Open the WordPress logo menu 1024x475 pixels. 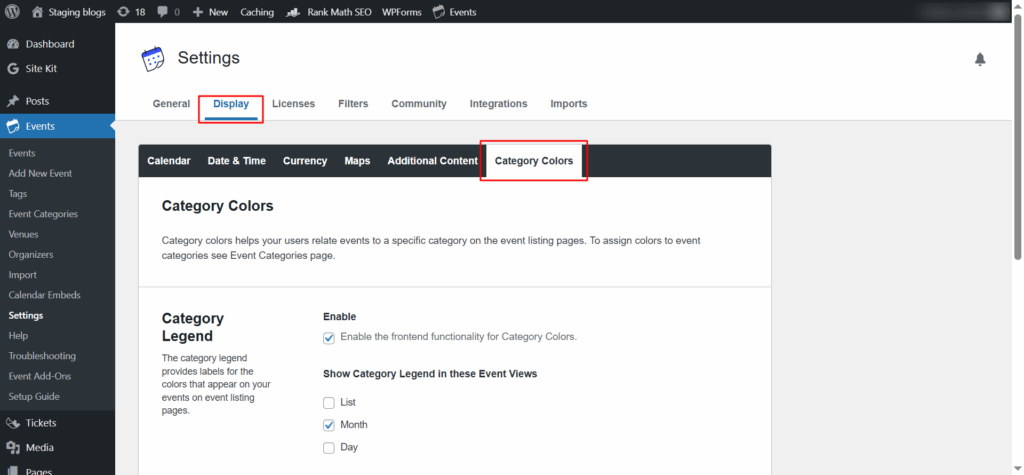pyautogui.click(x=12, y=12)
